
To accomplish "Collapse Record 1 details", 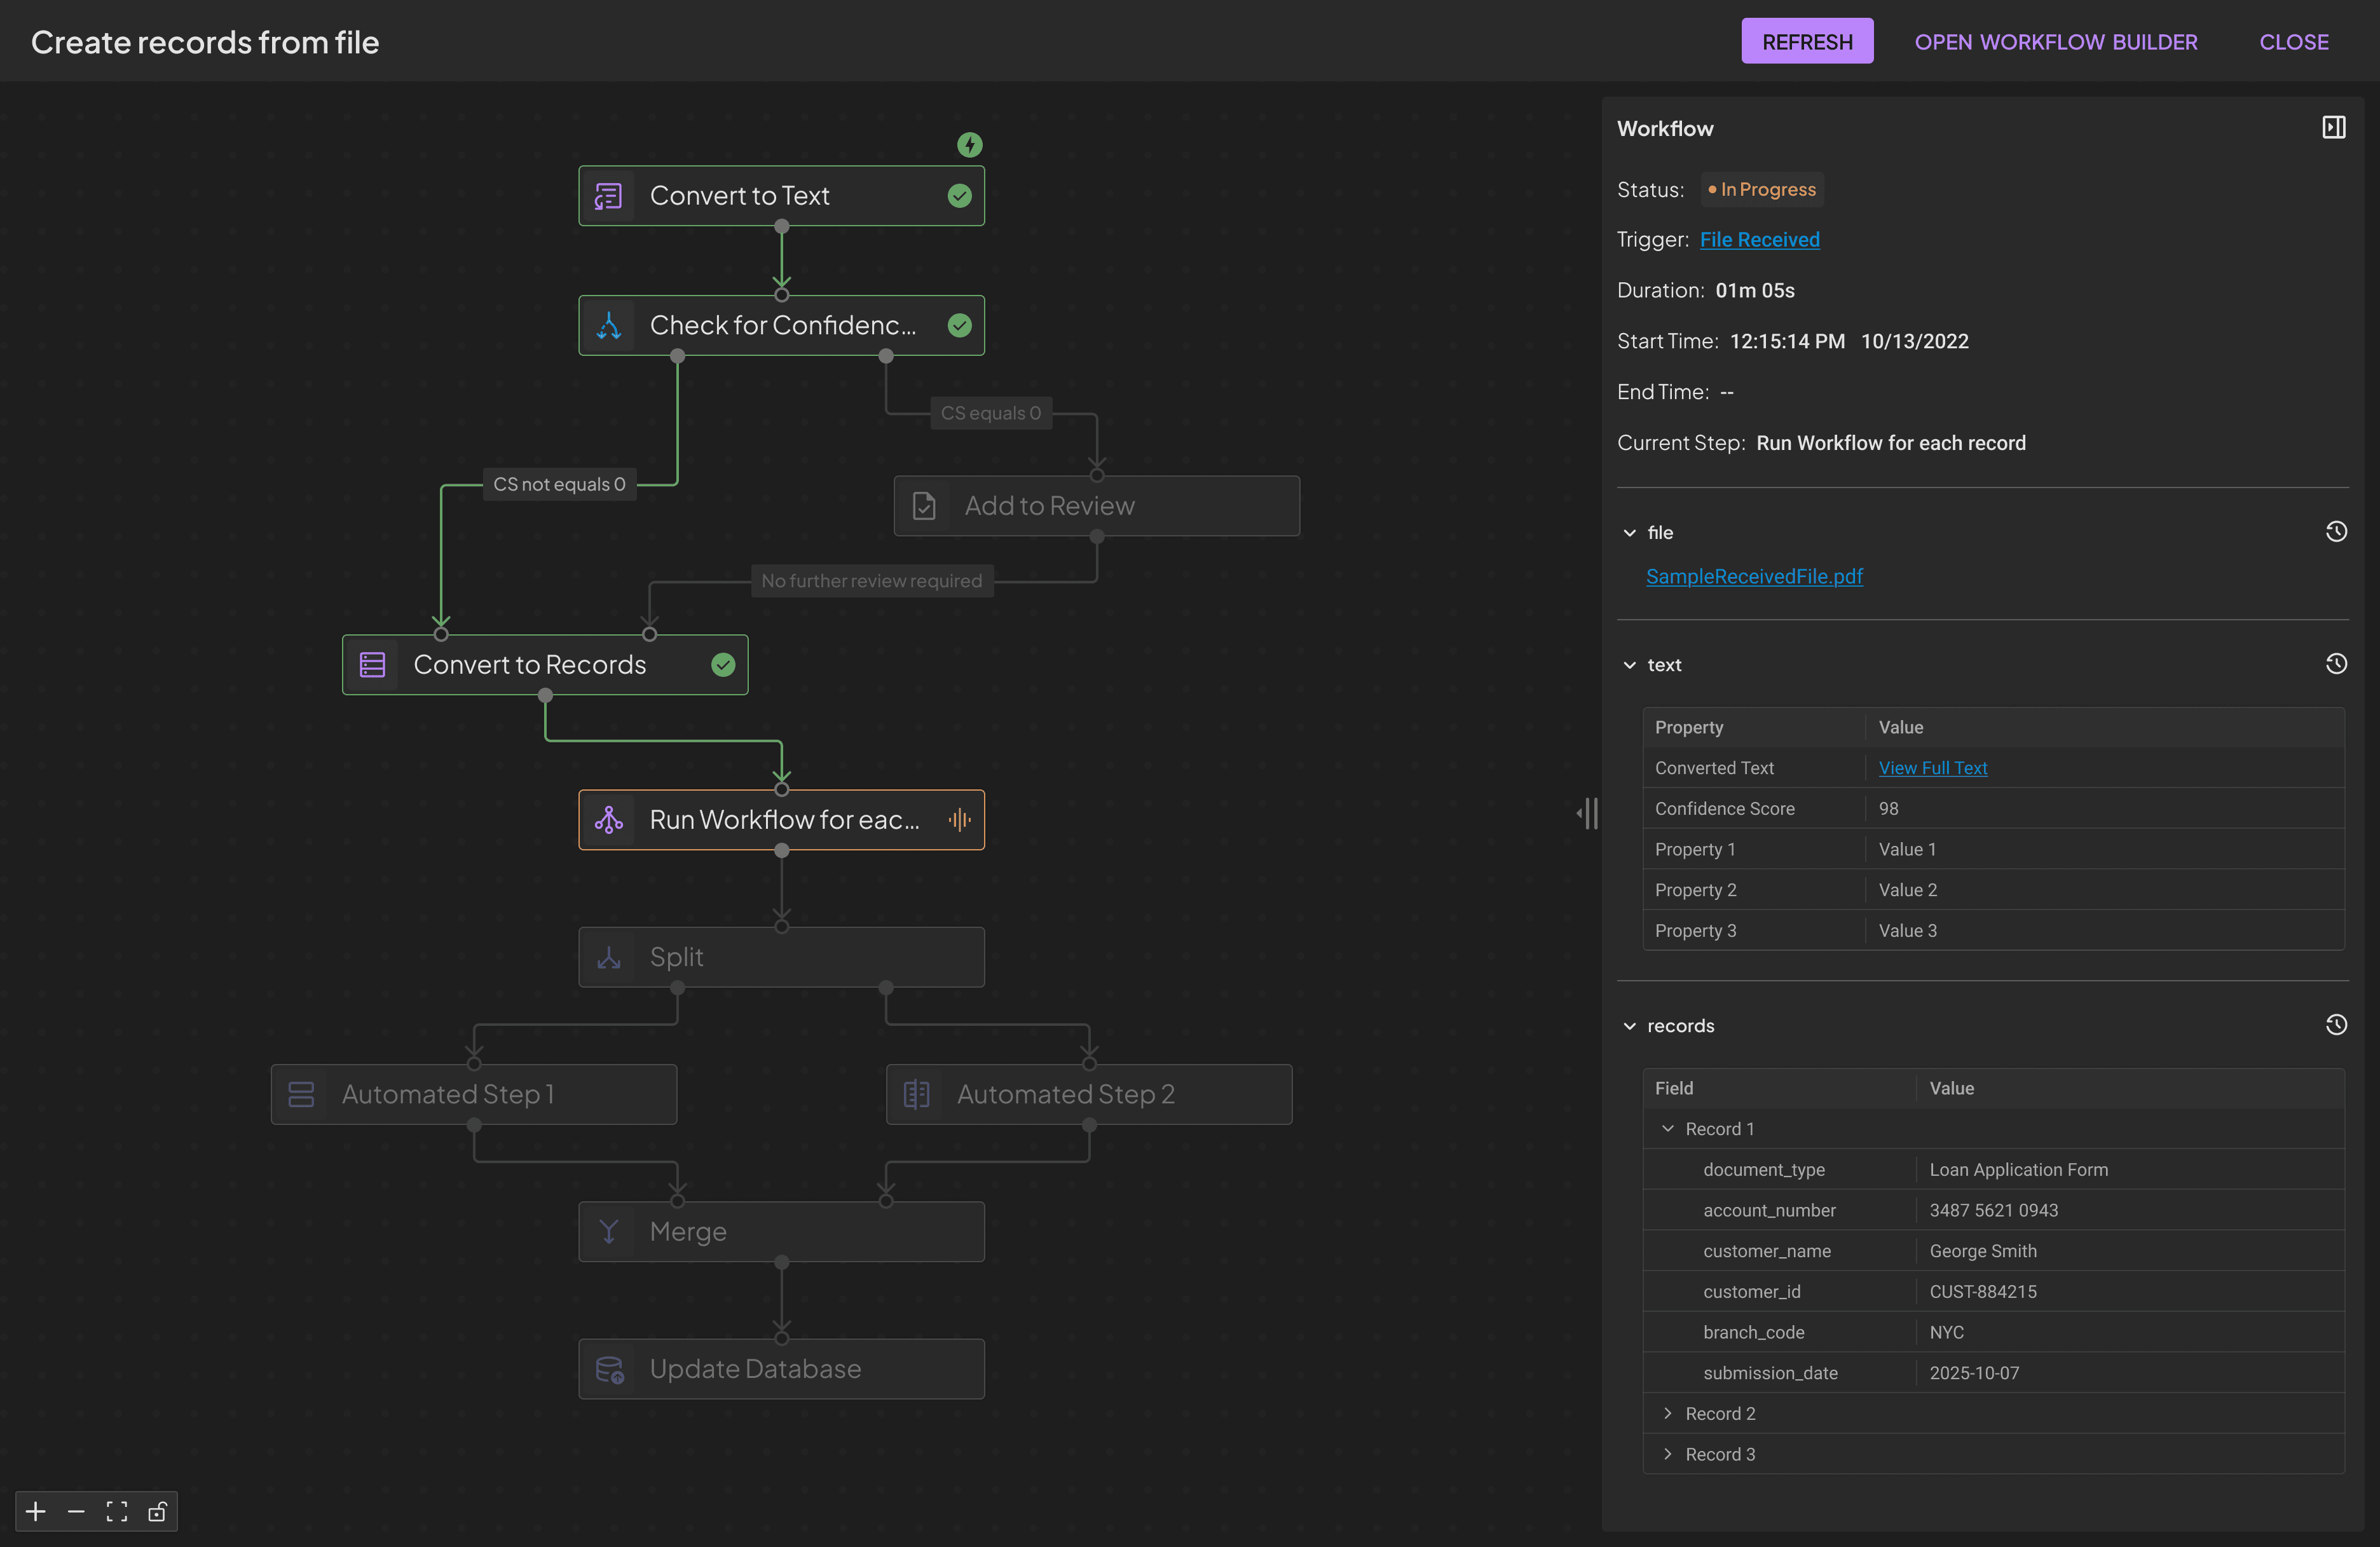I will tap(1668, 1128).
